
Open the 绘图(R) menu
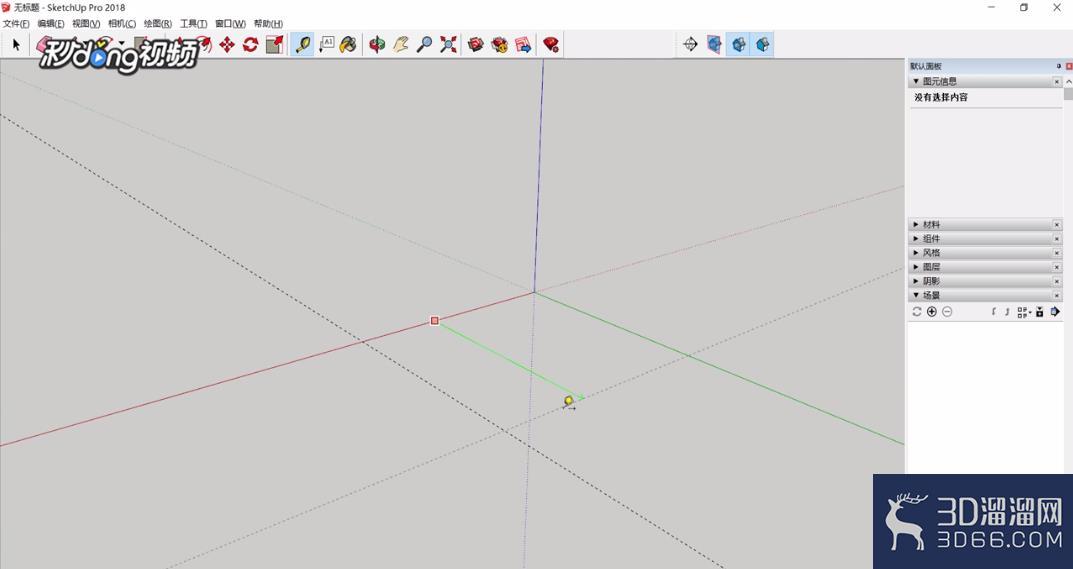click(x=157, y=24)
